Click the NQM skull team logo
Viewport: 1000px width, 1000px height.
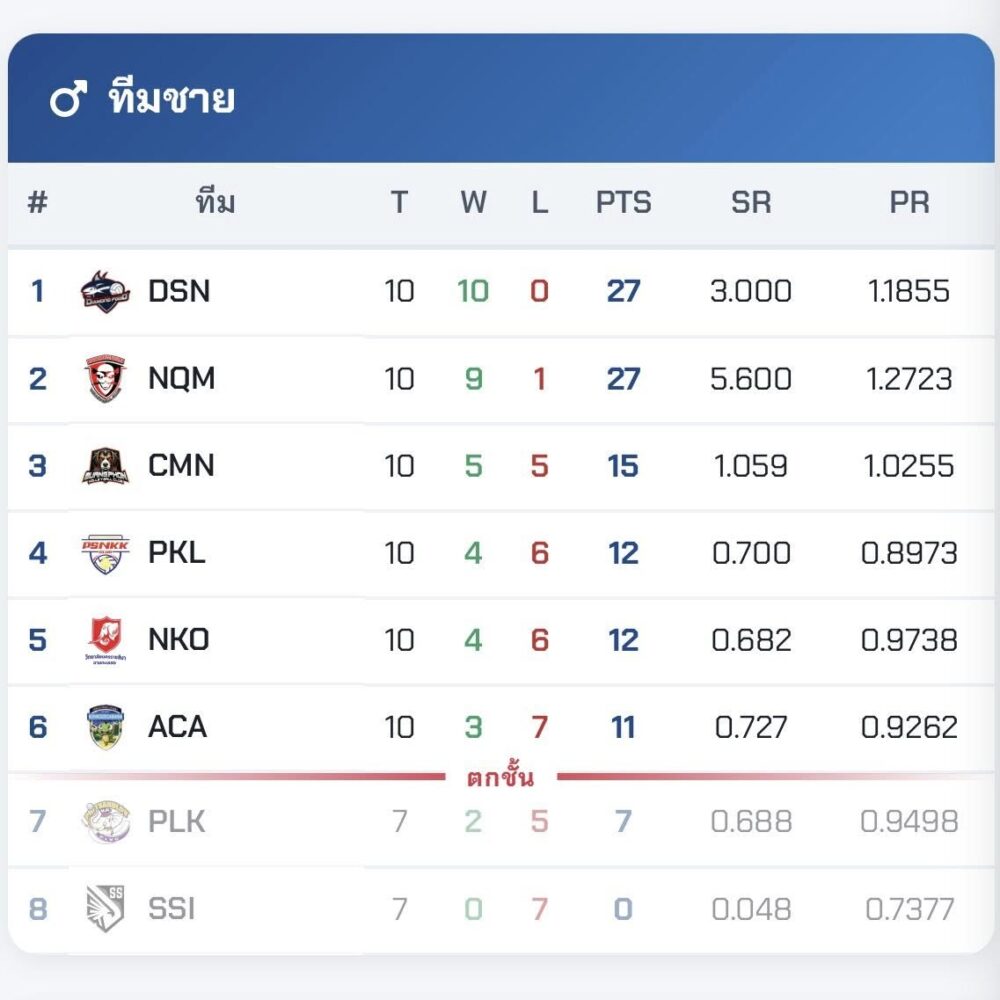105,379
